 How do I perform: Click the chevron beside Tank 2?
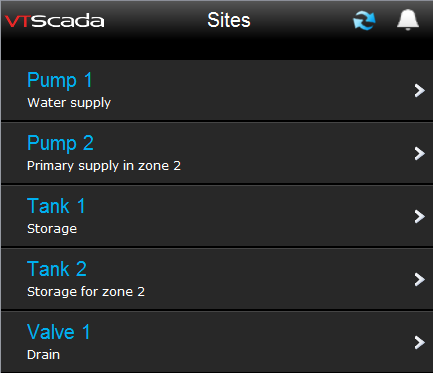420,279
